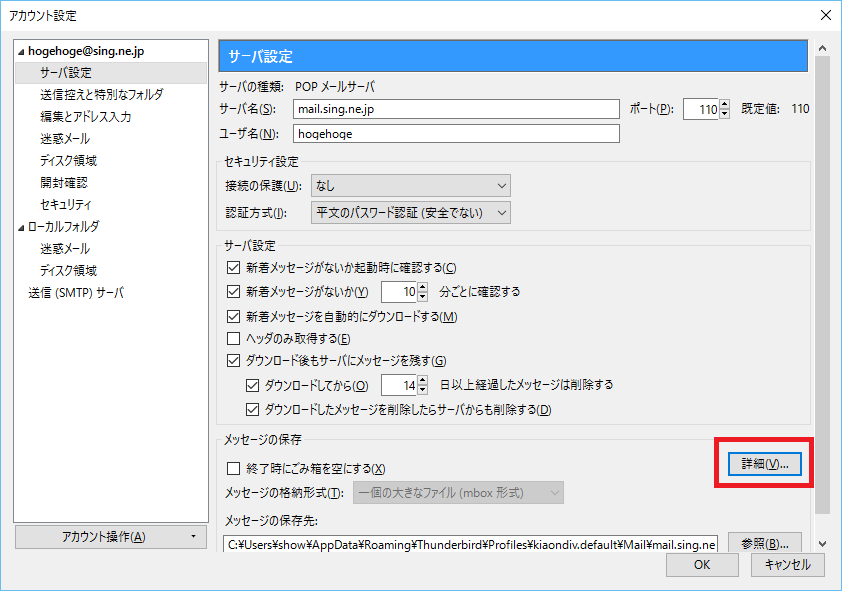This screenshot has width=842, height=591.
Task: Enable 終了時にごみ箱を空にする checkbox
Action: coord(234,469)
